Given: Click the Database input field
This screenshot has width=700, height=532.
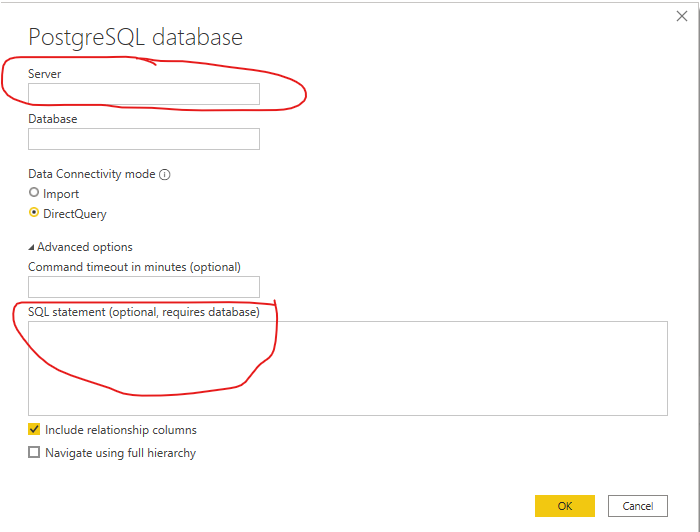Looking at the screenshot, I should tap(144, 139).
